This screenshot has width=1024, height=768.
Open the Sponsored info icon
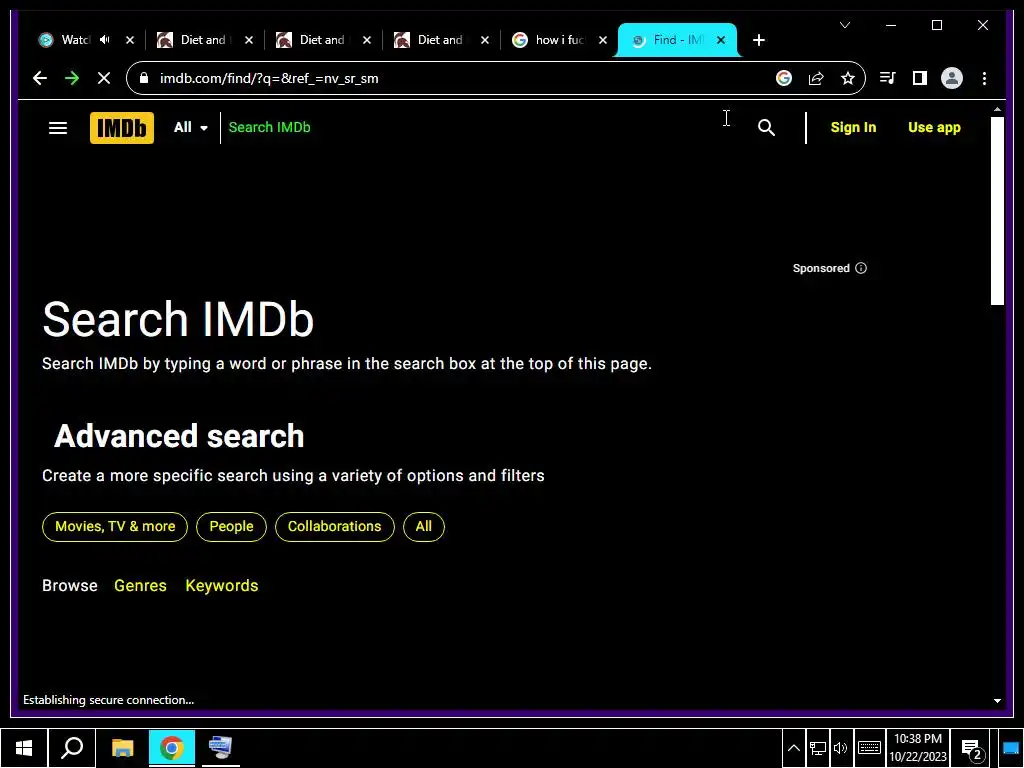click(x=861, y=268)
